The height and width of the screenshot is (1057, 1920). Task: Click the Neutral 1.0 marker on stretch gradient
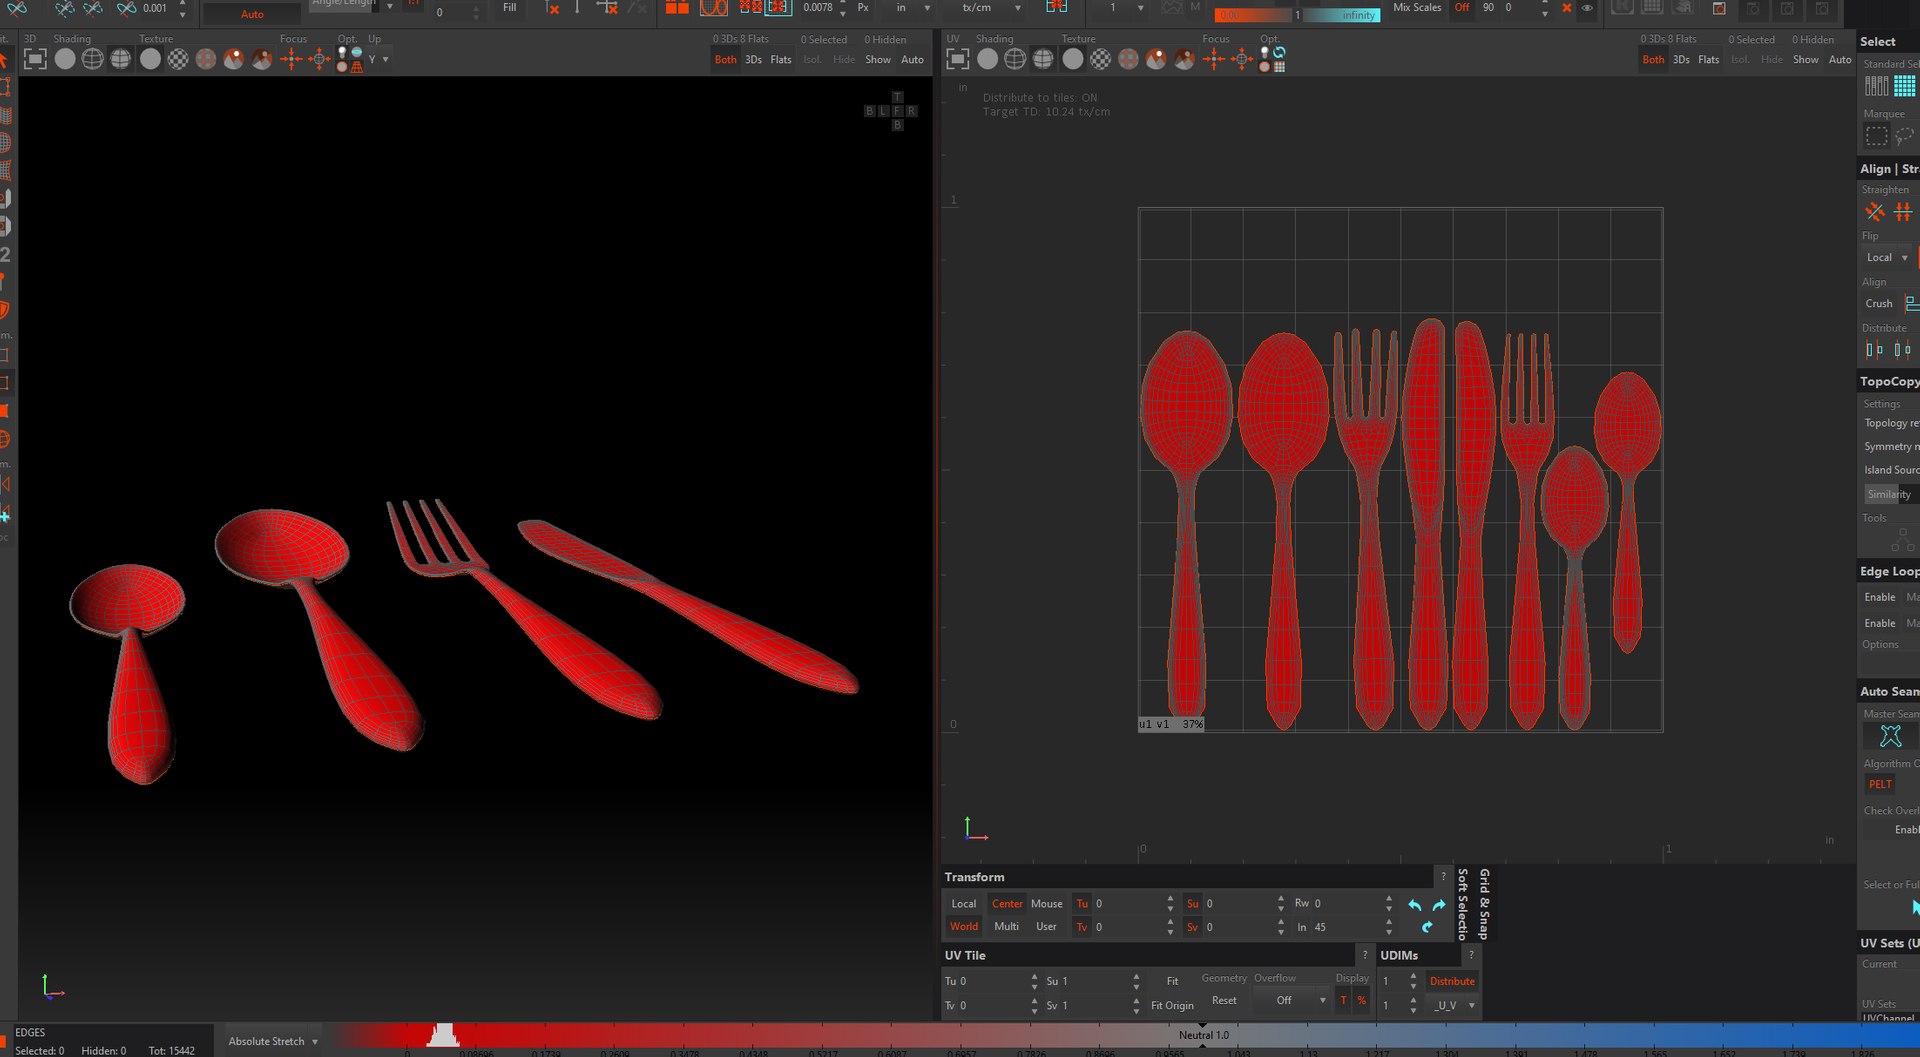(1203, 1036)
